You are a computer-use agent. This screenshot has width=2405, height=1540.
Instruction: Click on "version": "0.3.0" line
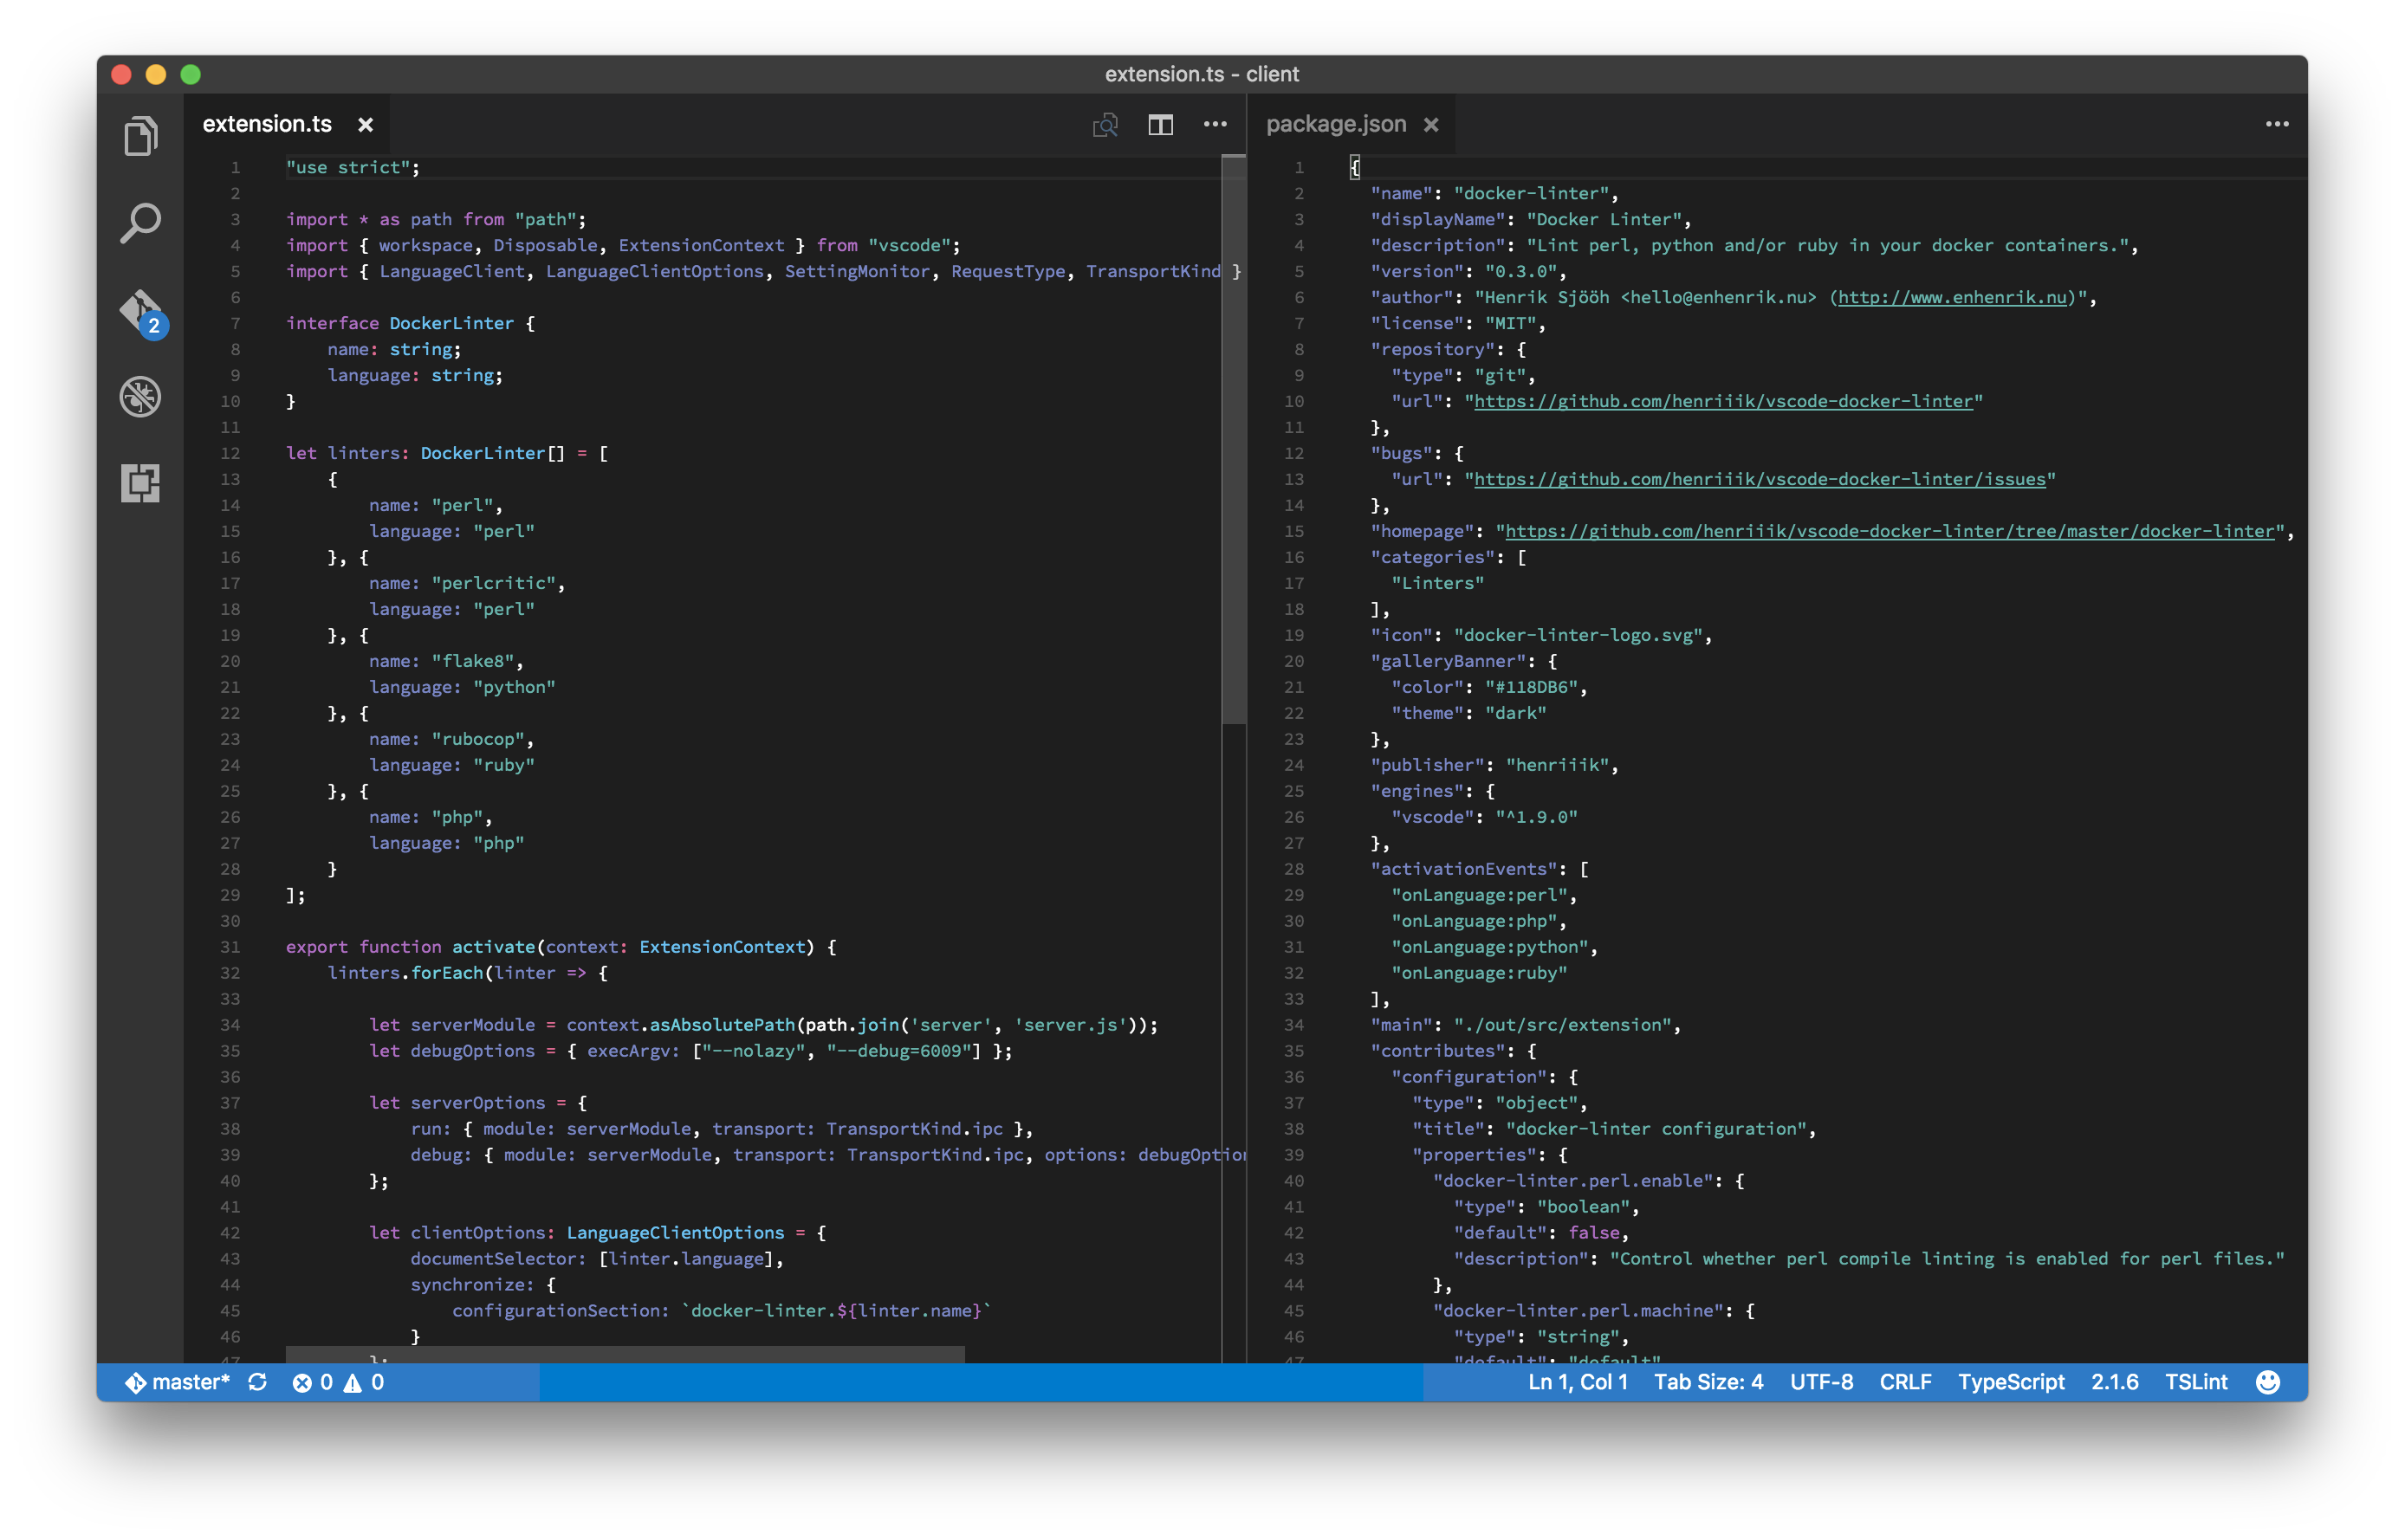pos(1468,271)
